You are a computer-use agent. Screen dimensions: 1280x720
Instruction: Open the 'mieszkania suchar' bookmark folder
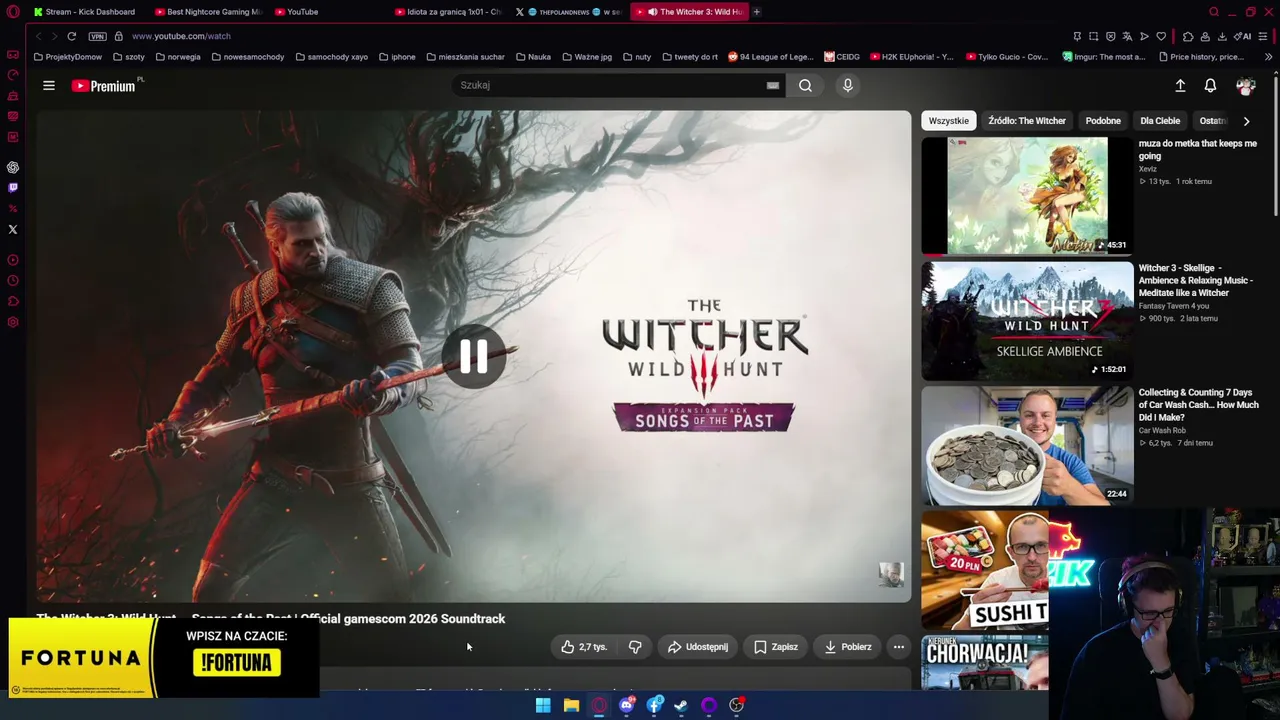click(465, 57)
